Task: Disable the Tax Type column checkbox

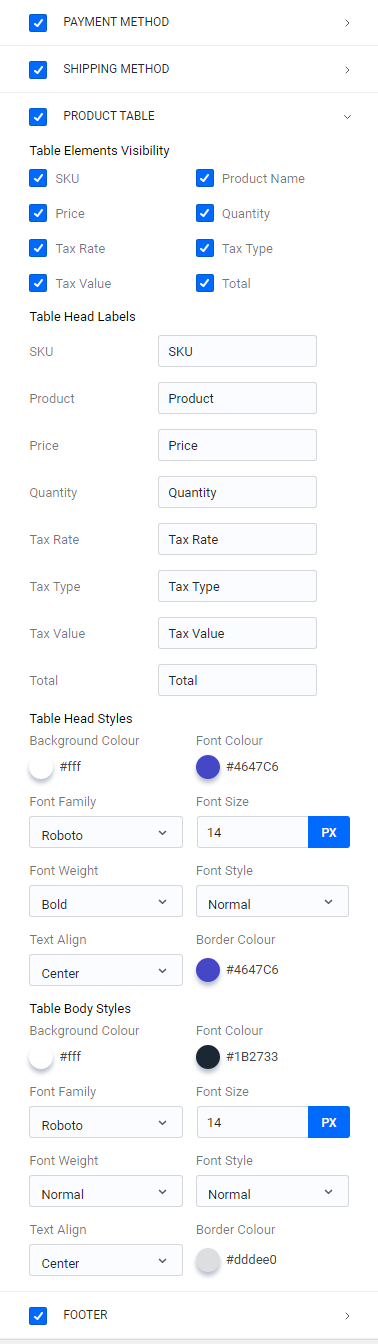Action: point(205,248)
